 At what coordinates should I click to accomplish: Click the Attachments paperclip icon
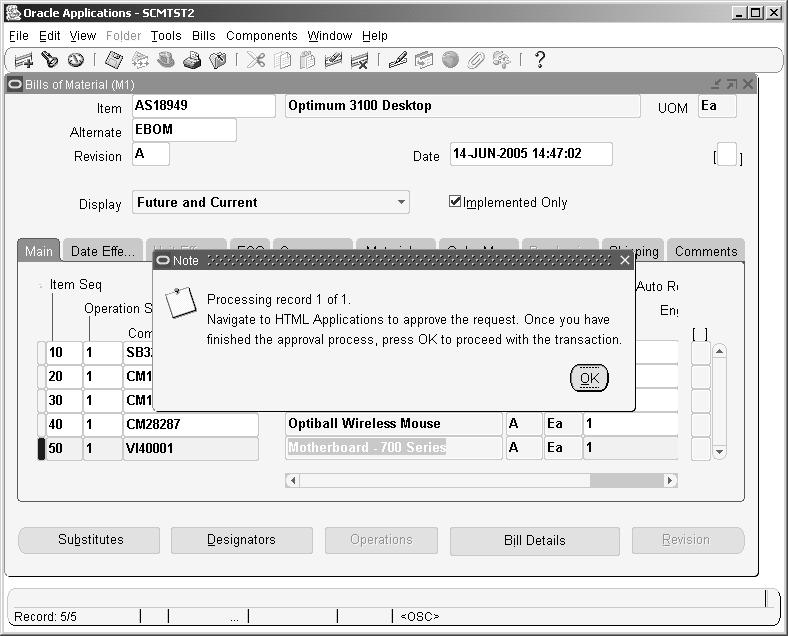click(475, 60)
